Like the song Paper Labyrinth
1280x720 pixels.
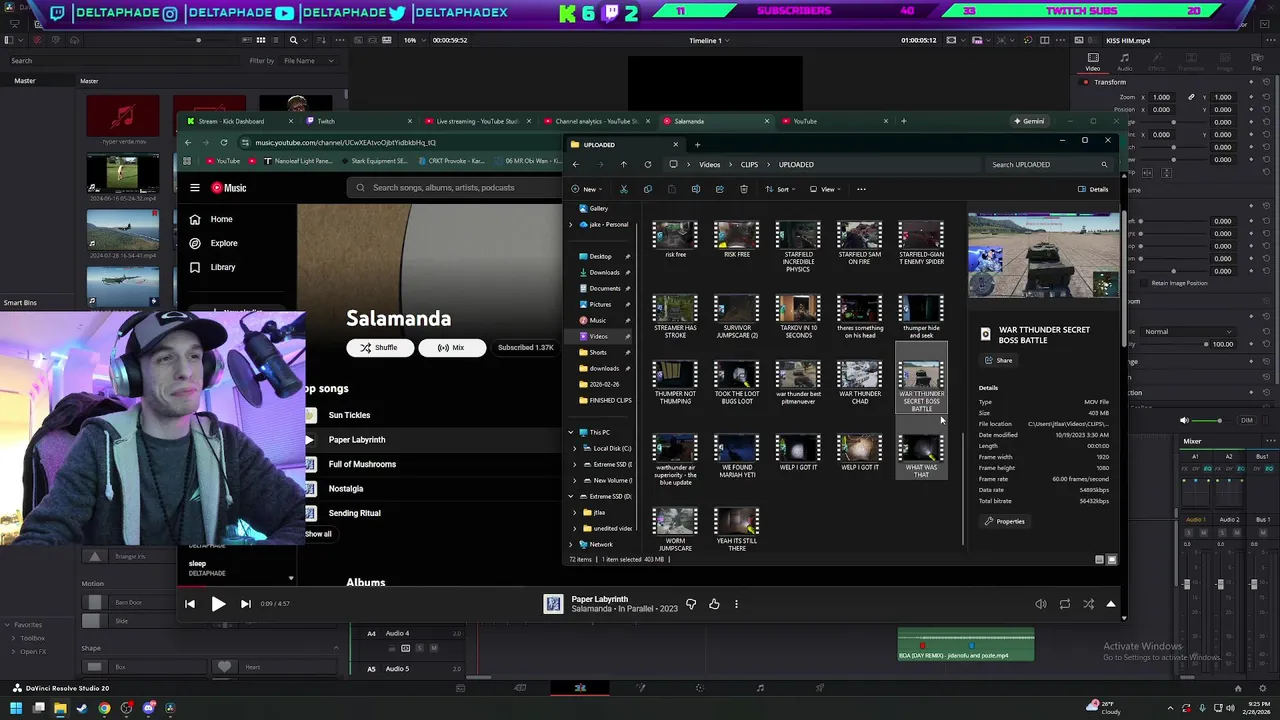pyautogui.click(x=714, y=604)
